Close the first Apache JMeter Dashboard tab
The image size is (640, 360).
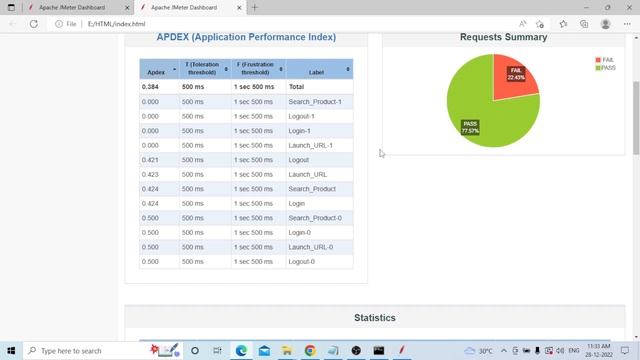[127, 7]
